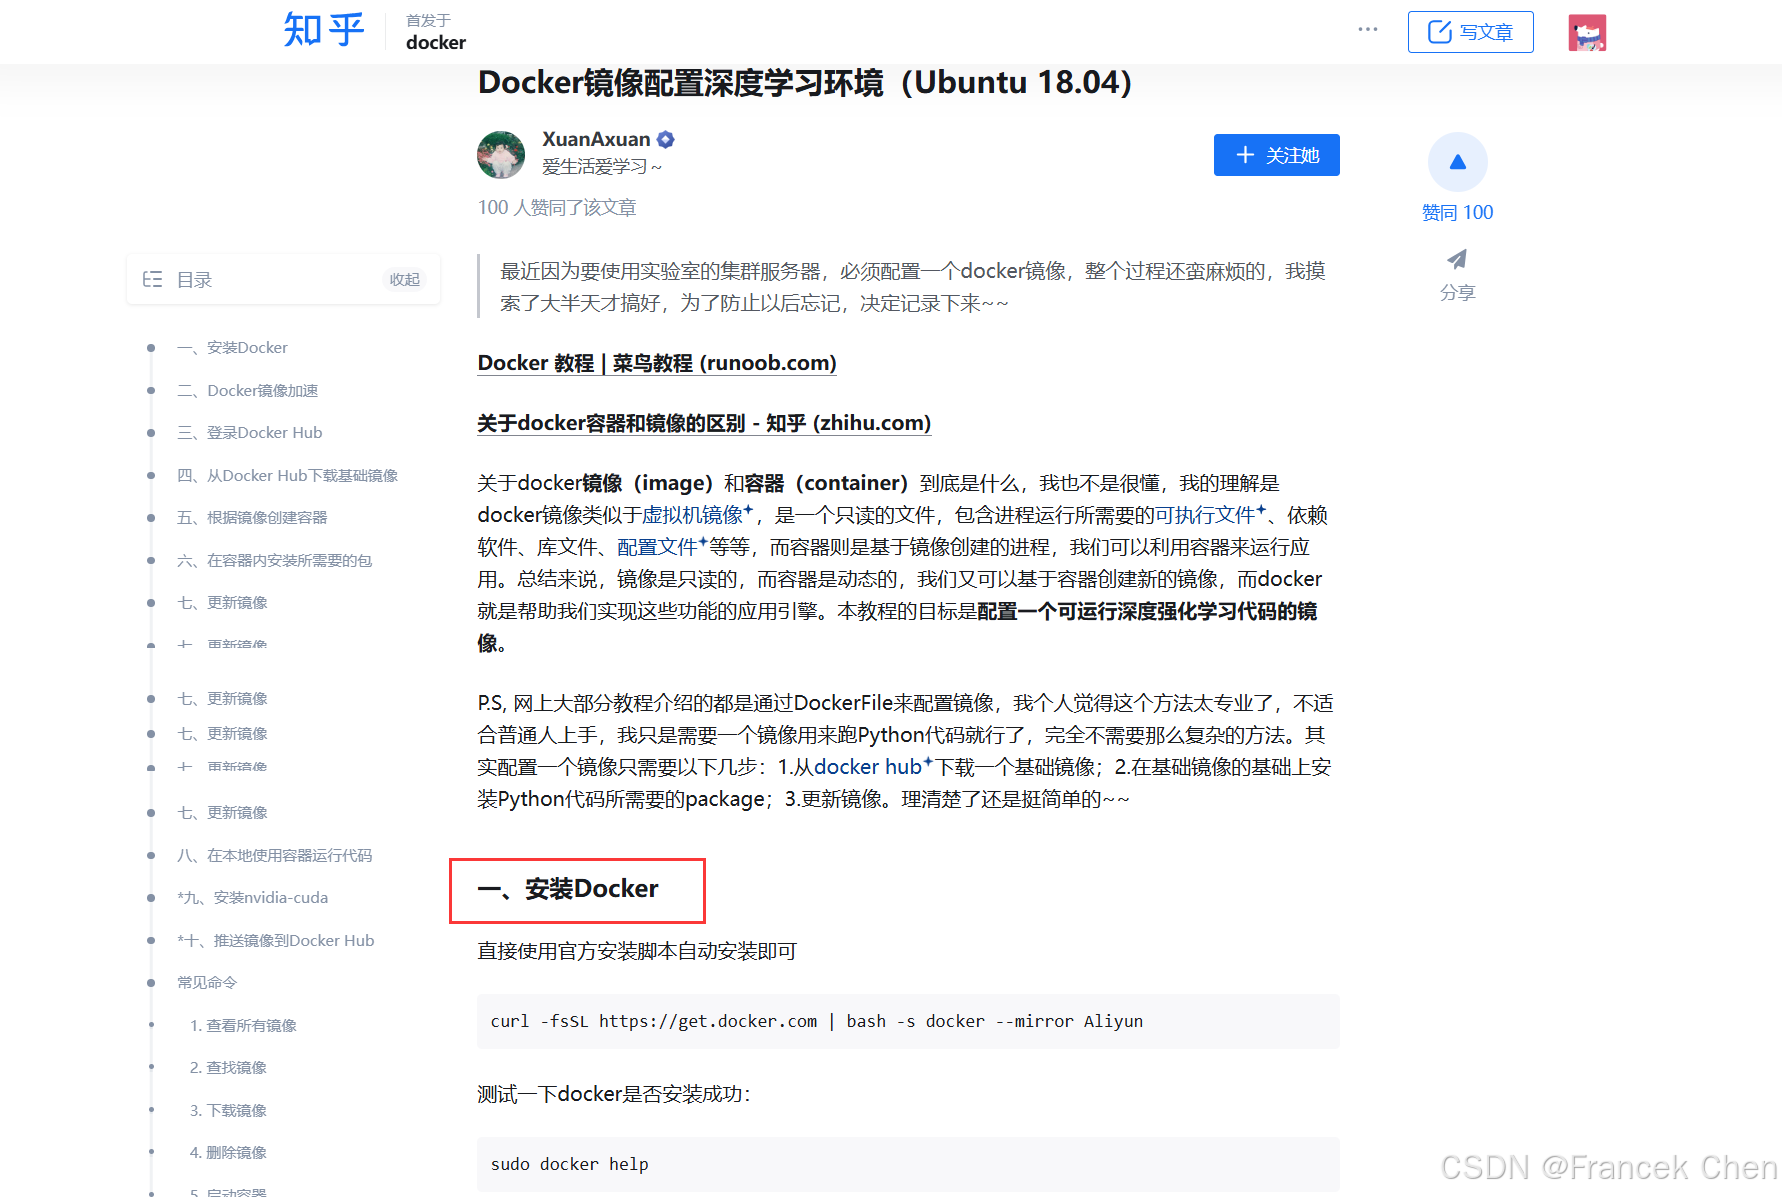Open the 关于docker容器和镜像的区别 zhihu link

click(x=703, y=423)
